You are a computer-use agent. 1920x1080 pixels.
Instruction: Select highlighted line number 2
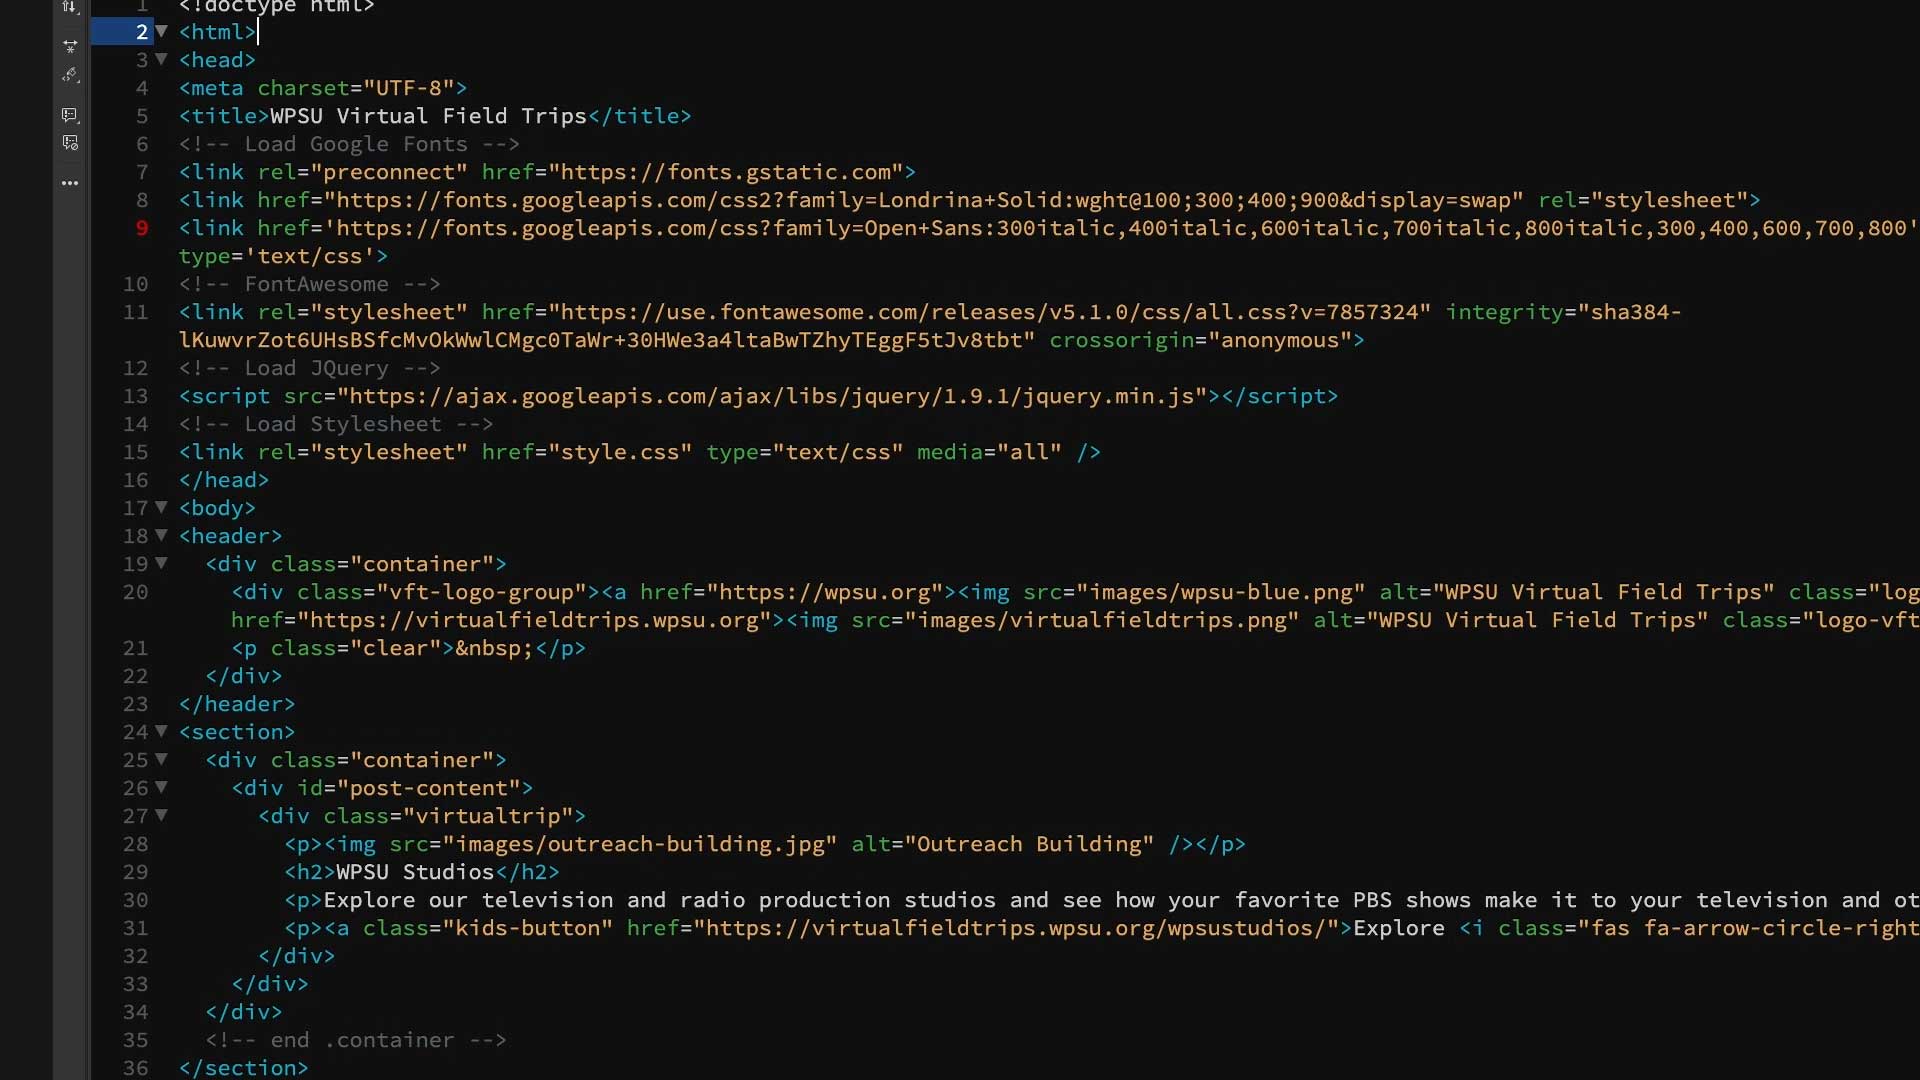click(142, 32)
